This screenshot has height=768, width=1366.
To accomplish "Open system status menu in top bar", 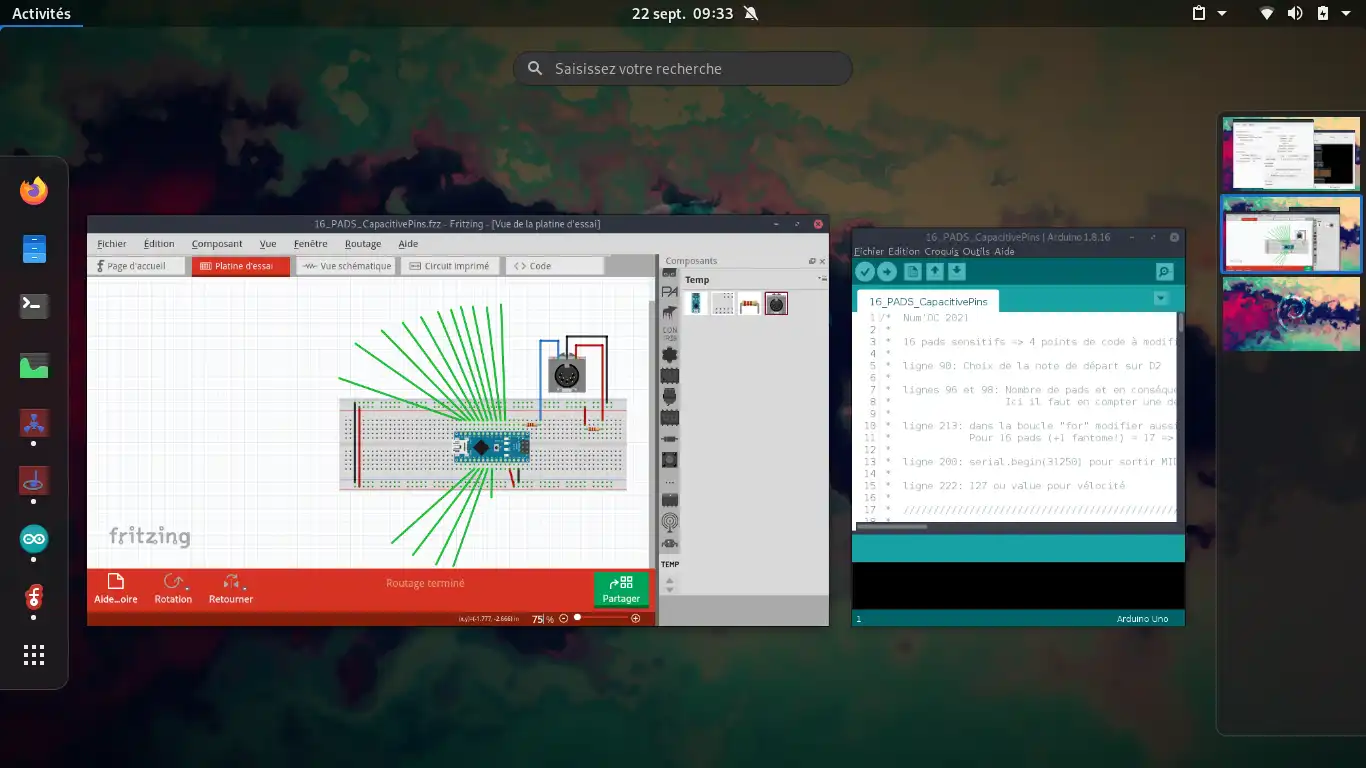I will (1305, 13).
